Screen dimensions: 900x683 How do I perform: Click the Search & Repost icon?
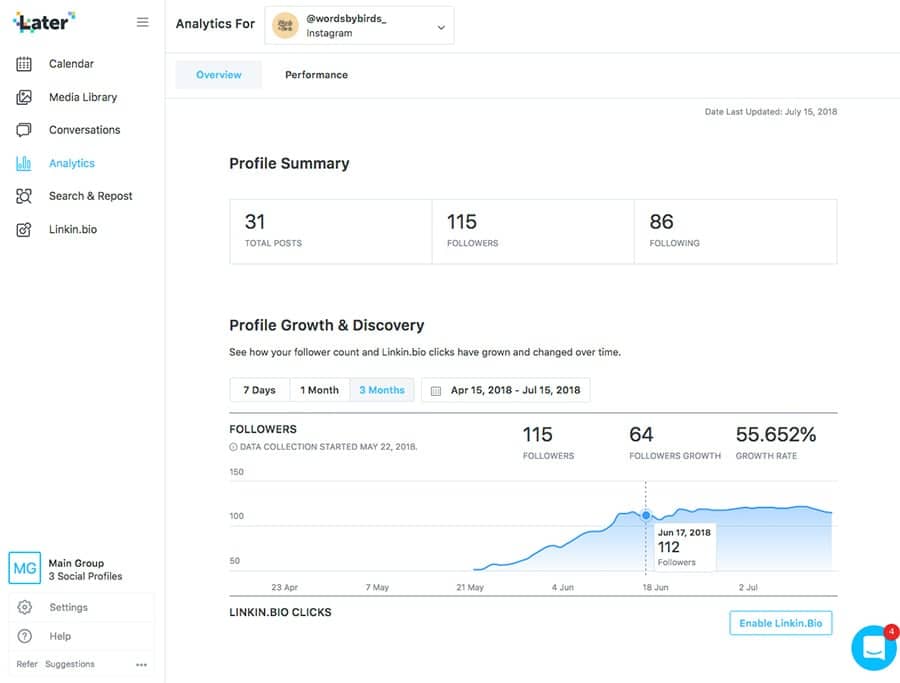pos(24,196)
